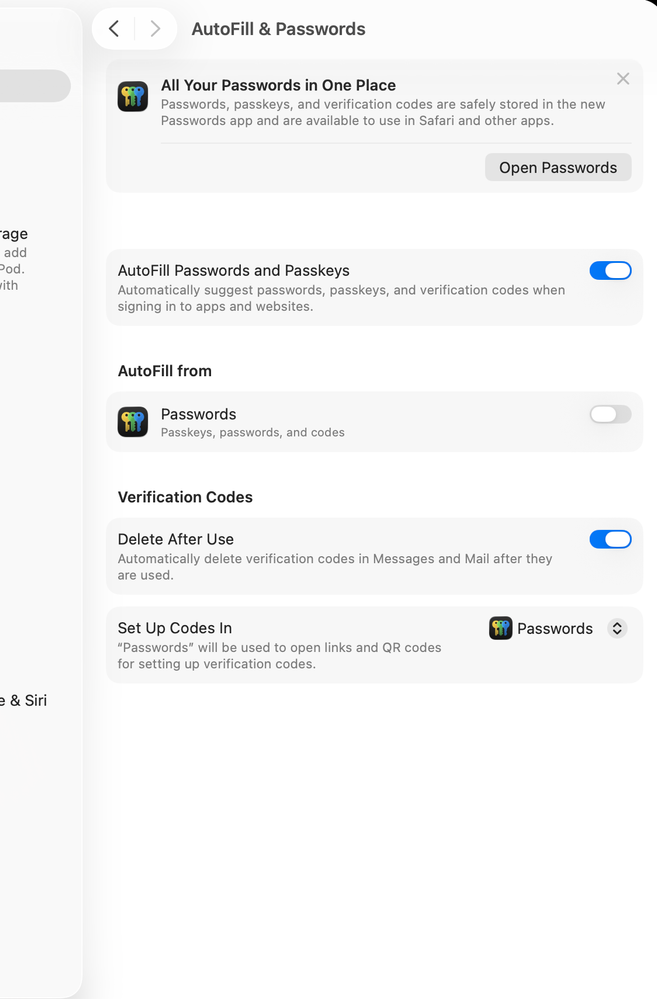
Task: Click the AutoFill & Passwords page title
Action: 278,29
